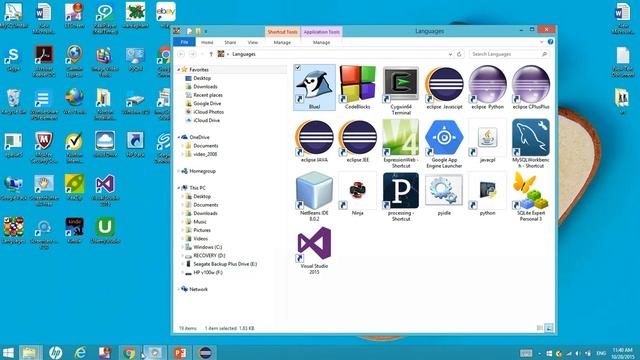Select the eclipse Javascript shortcut
640x360 pixels.
coord(444,87)
